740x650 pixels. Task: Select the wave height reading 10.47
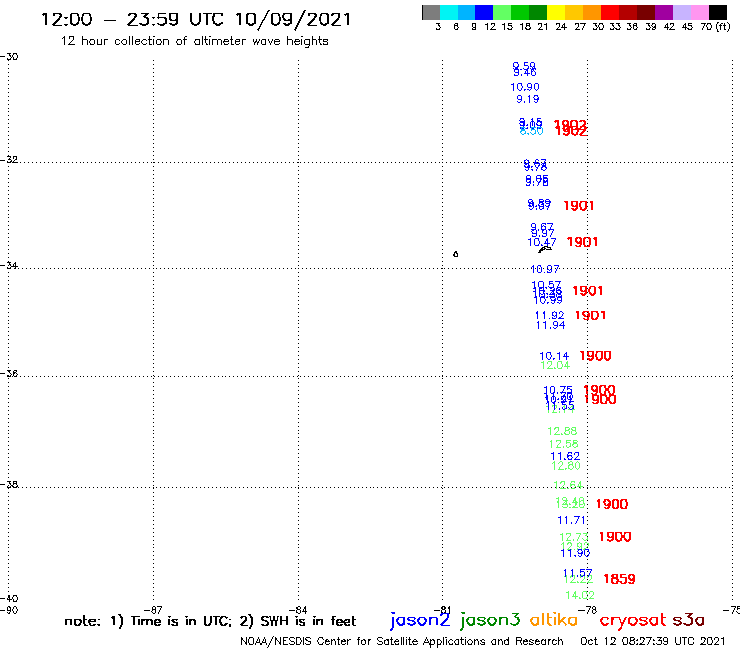(542, 242)
